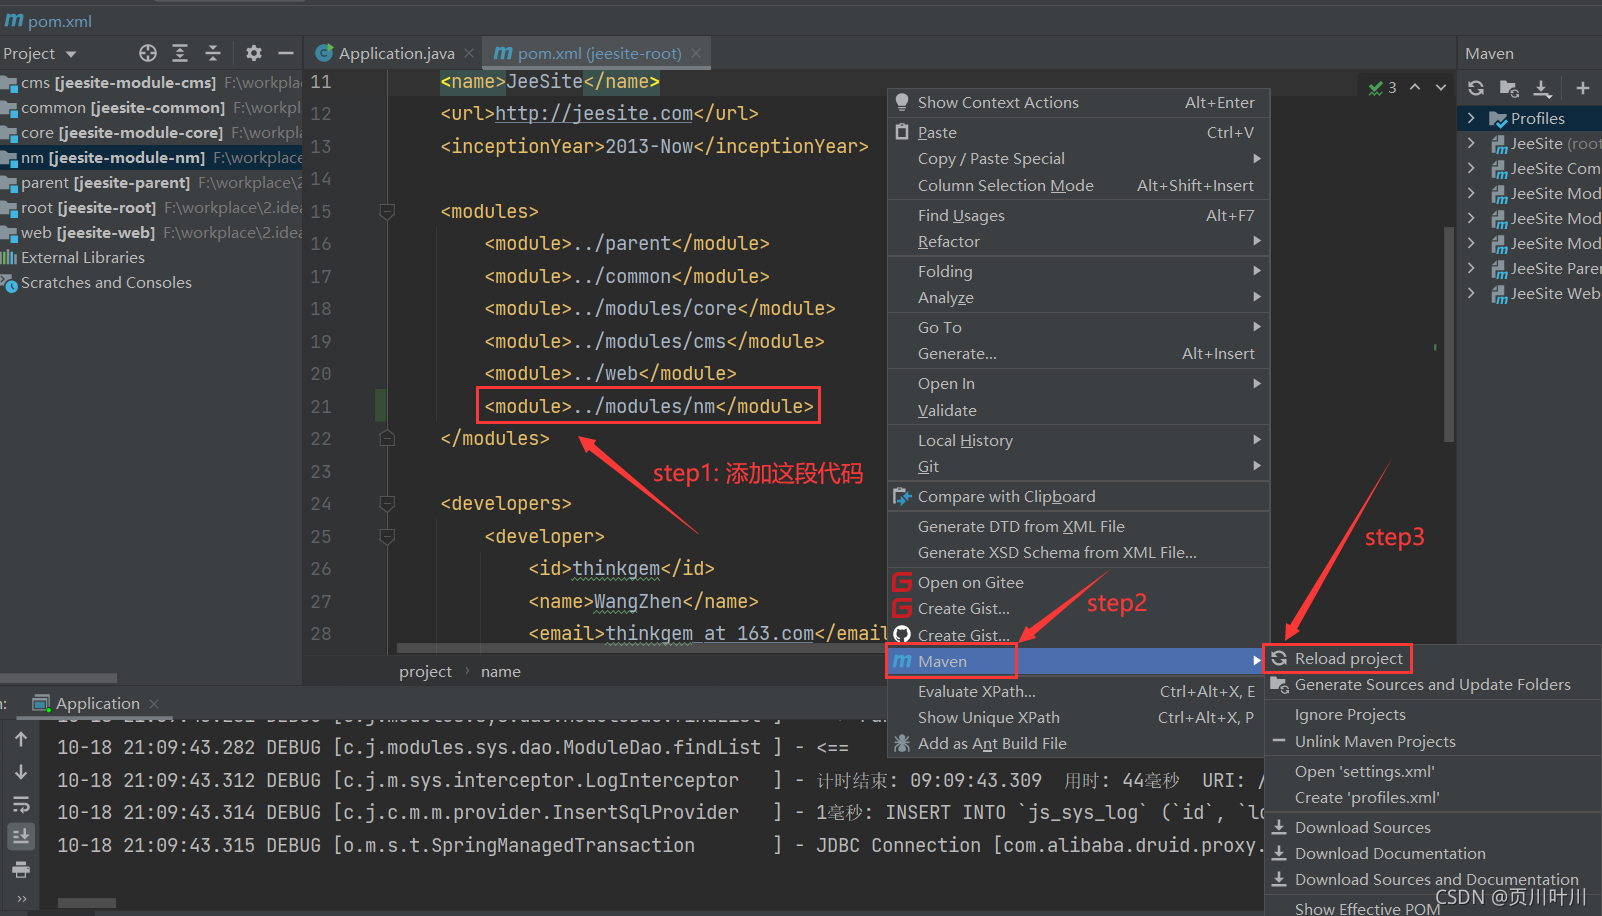Expand the JeeSite (root) Maven node

(1471, 143)
